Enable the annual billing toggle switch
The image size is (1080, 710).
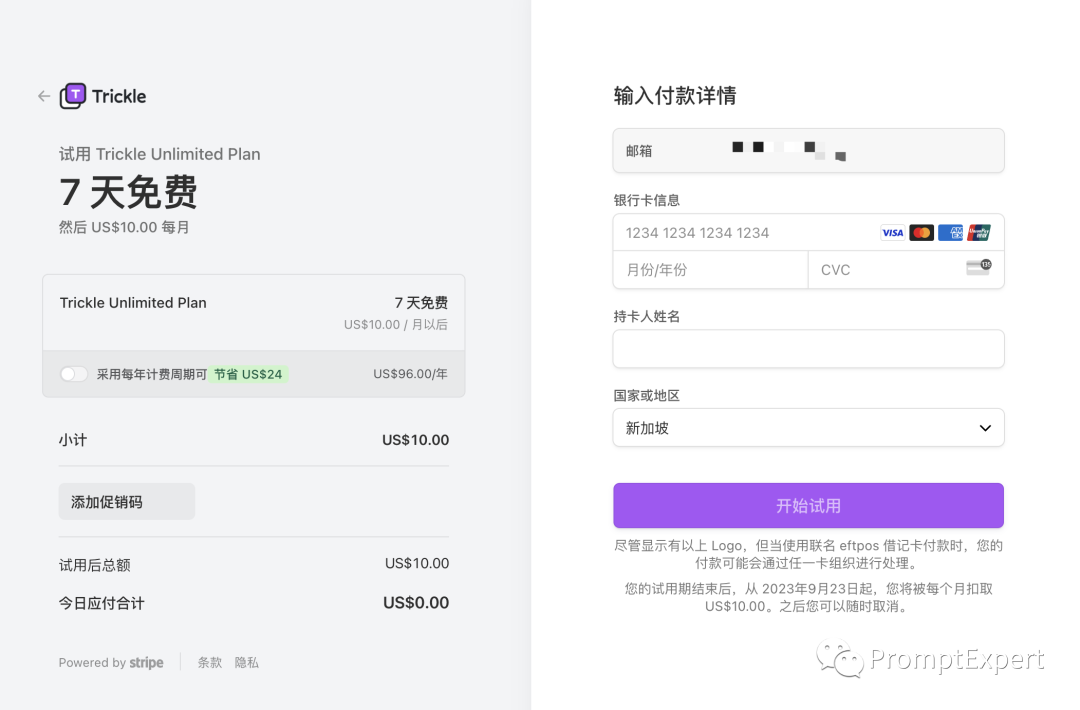[x=74, y=374]
